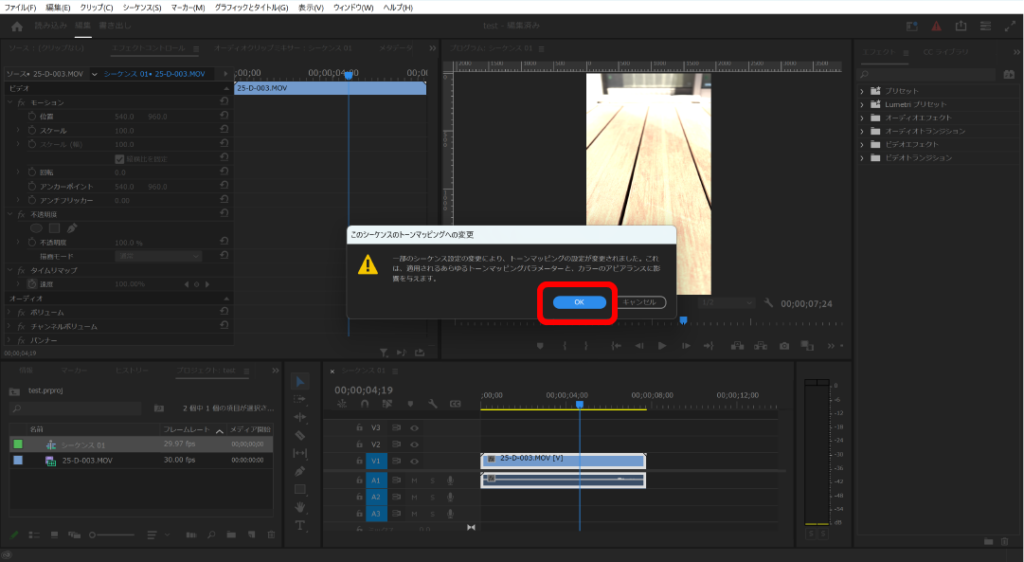The height and width of the screenshot is (562, 1024).
Task: Open the クリップ(C) menu
Action: (x=96, y=7)
